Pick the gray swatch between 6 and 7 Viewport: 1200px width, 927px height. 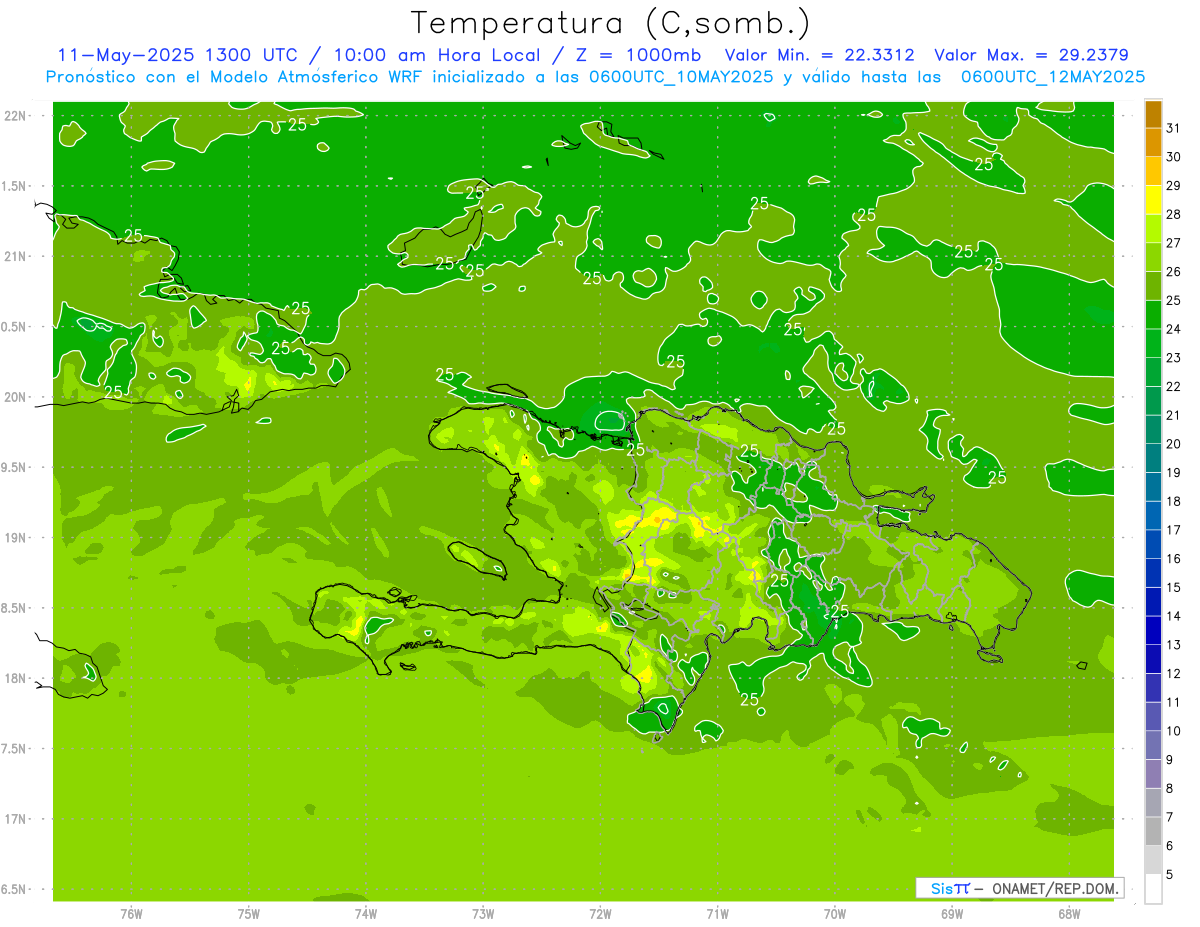pyautogui.click(x=1154, y=832)
